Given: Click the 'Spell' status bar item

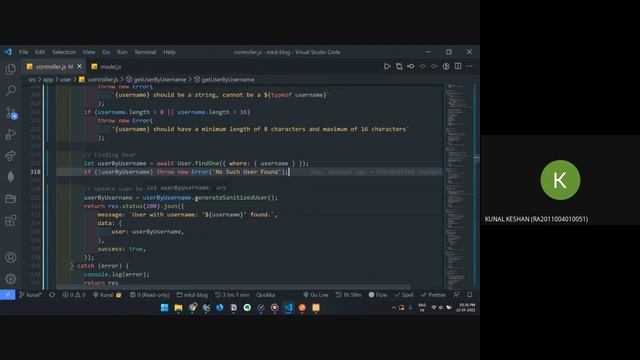Looking at the screenshot, I should click(x=404, y=295).
